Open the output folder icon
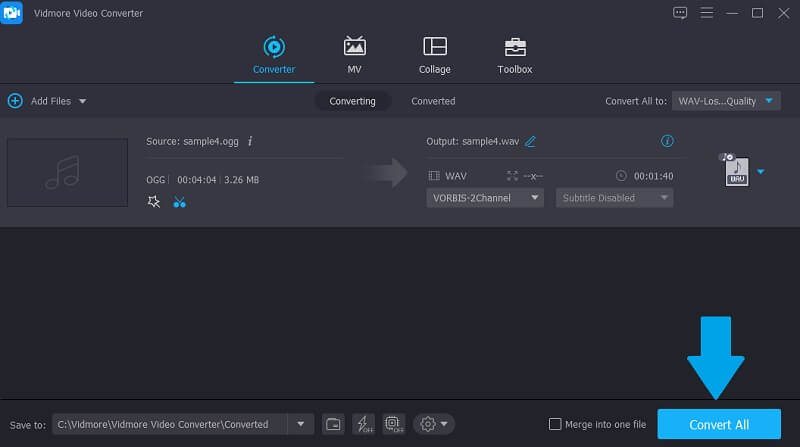This screenshot has height=447, width=800. pyautogui.click(x=333, y=424)
